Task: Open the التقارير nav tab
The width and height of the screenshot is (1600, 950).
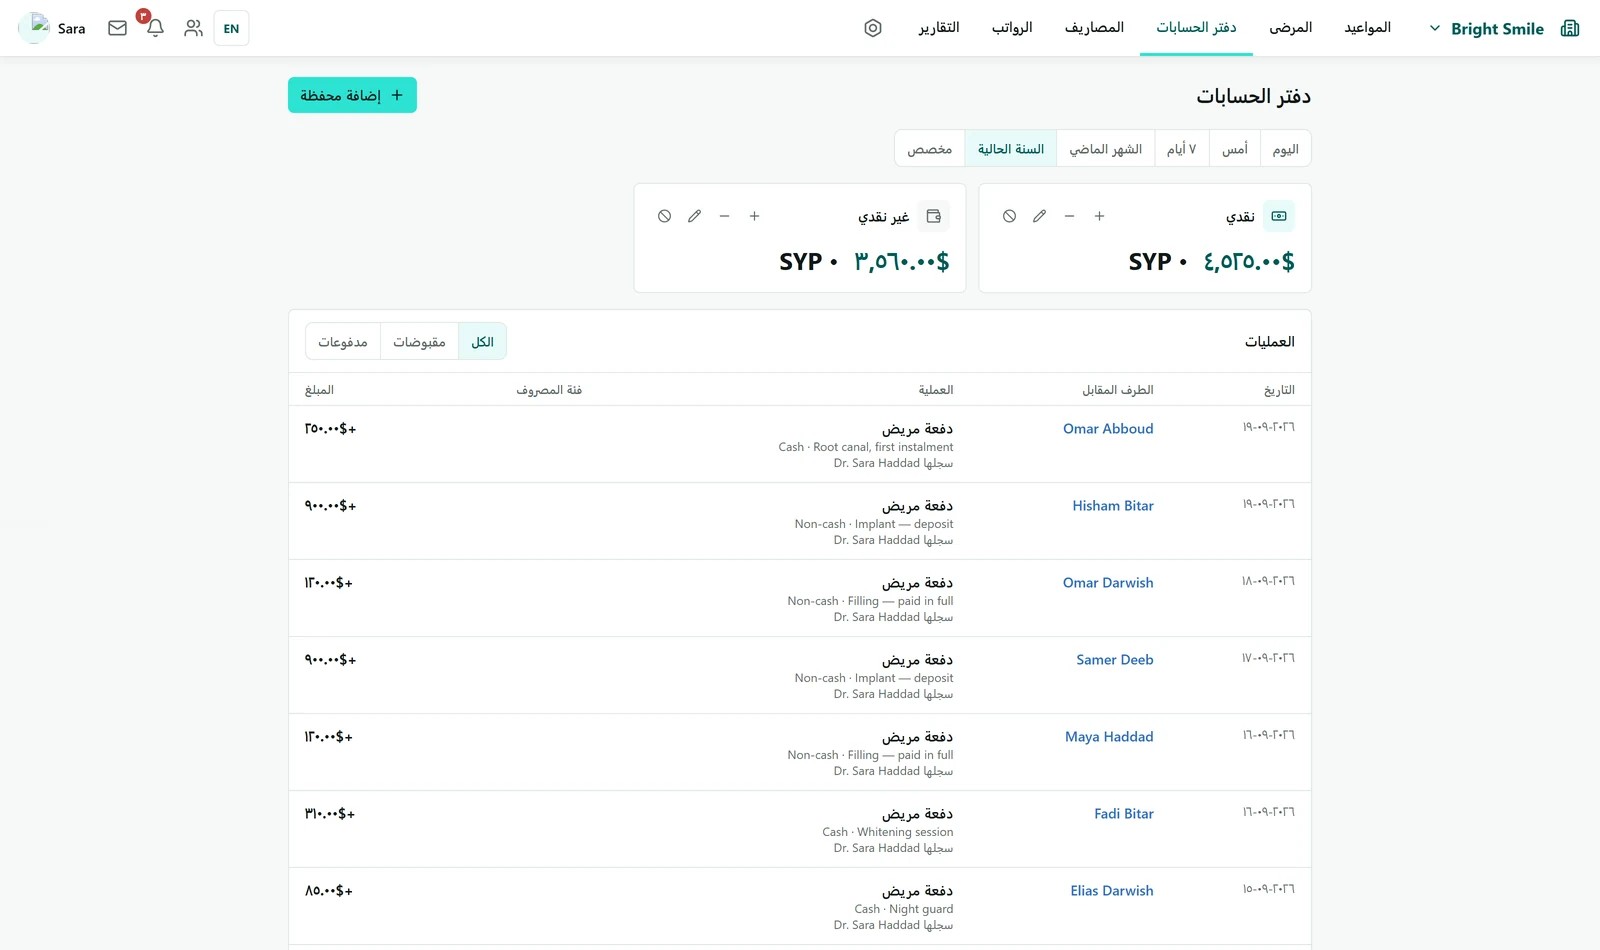Action: pyautogui.click(x=939, y=27)
